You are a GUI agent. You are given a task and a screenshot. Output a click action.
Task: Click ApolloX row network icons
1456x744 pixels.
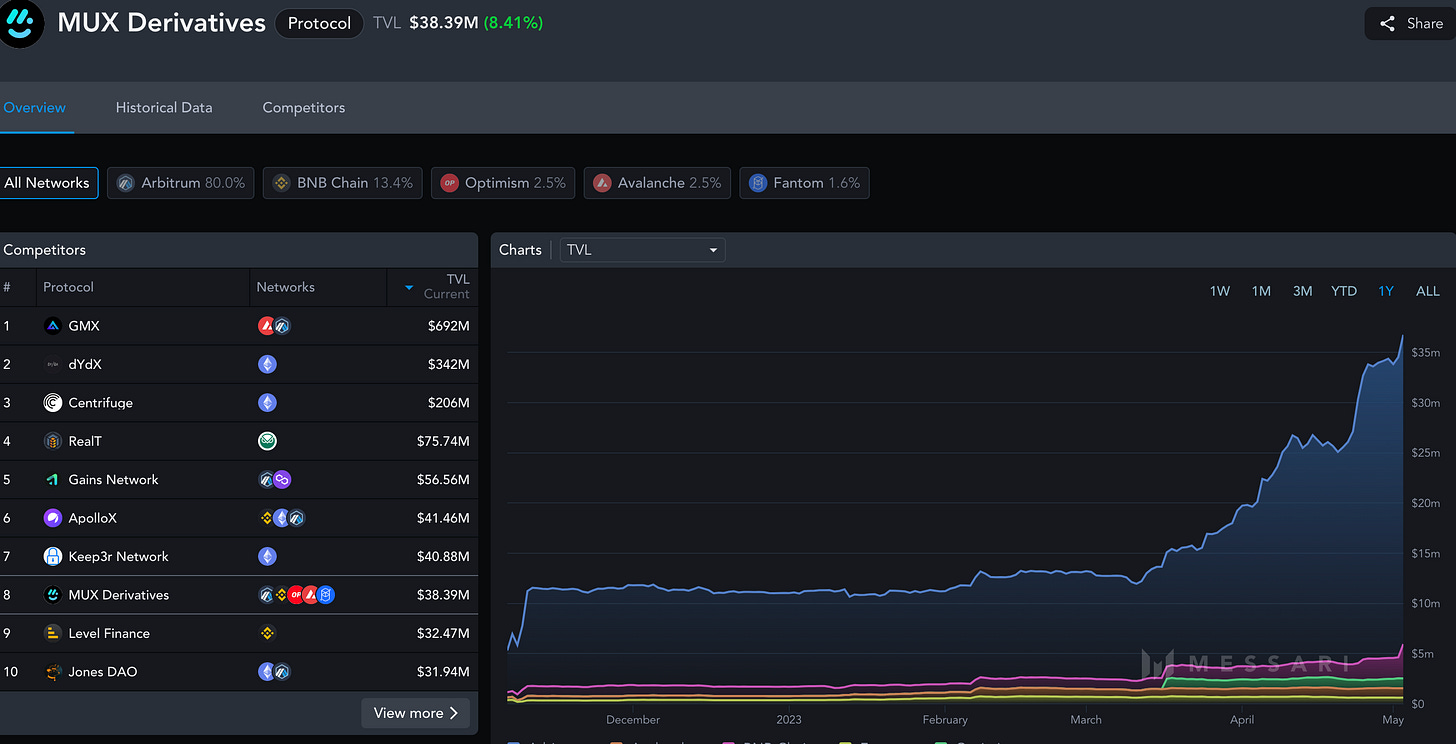281,518
